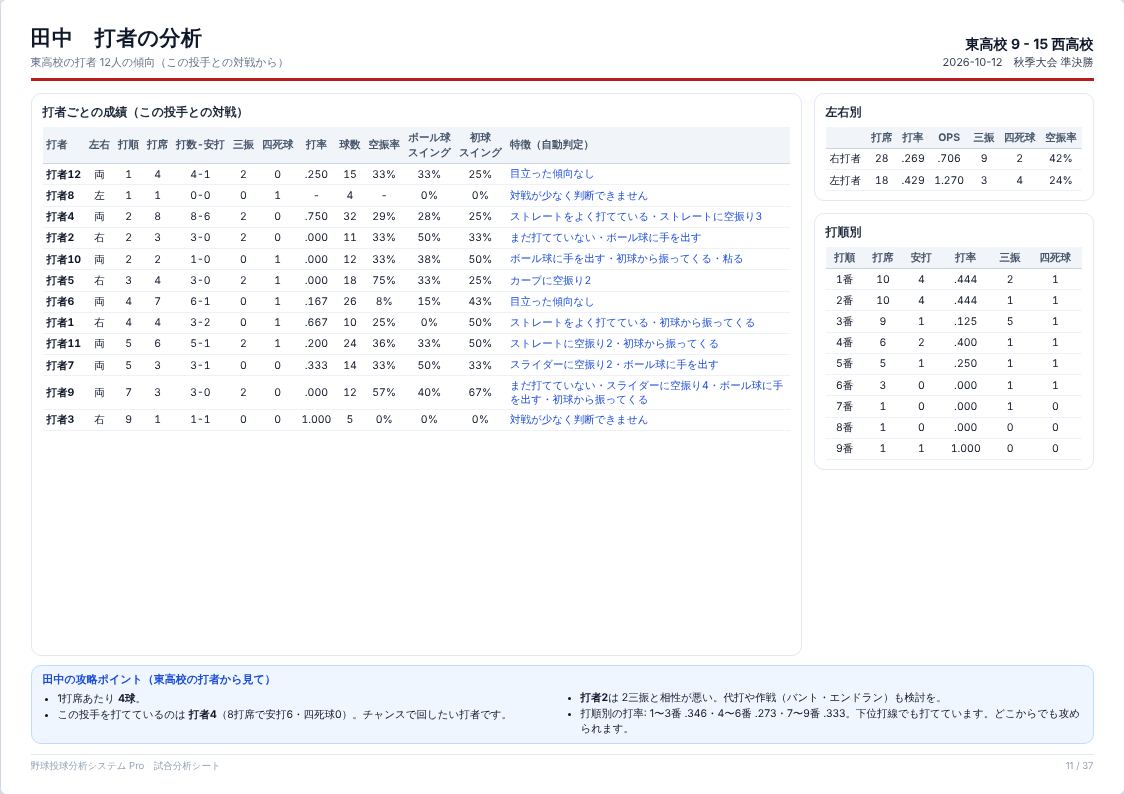Viewport: 1124px width, 794px height.
Task: Select the 打者12 row name
Action: 64,174
